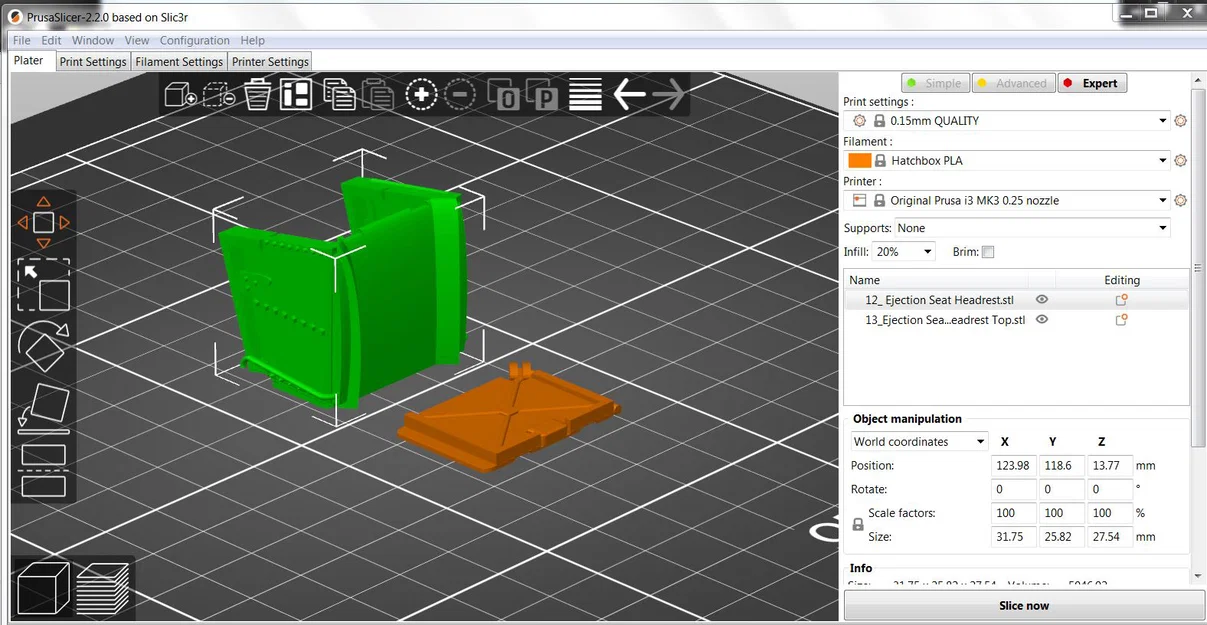Open the variable layer height tool
1207x625 pixels.
tap(585, 95)
